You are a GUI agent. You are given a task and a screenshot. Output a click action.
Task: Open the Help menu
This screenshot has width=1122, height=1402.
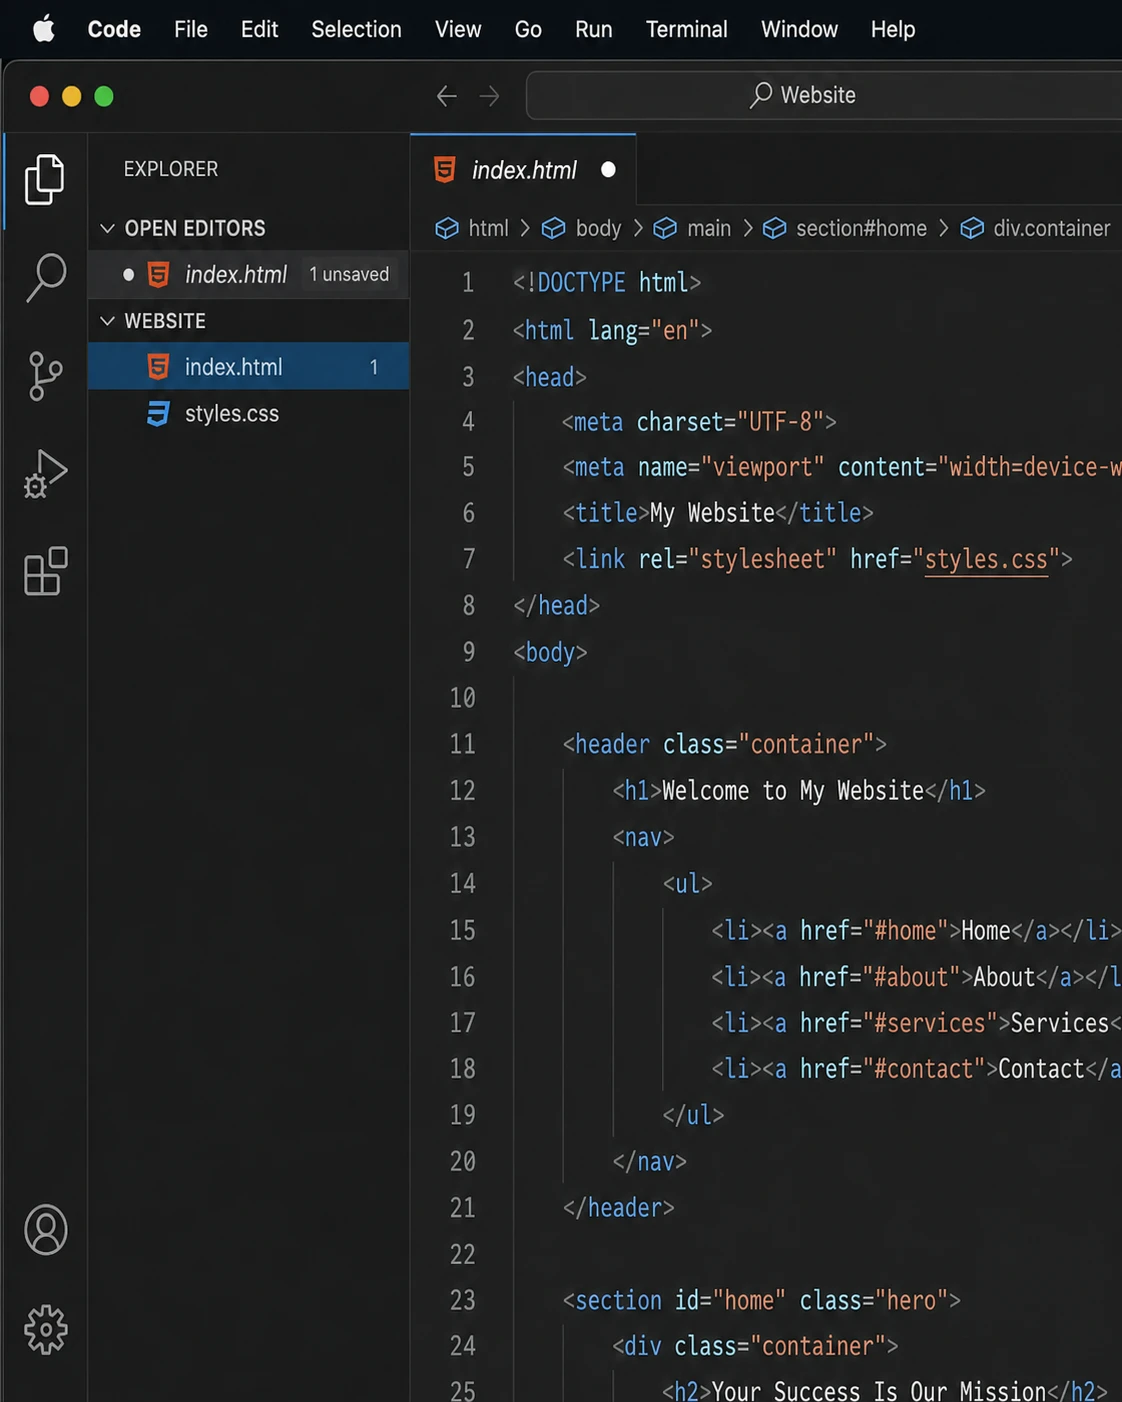click(x=892, y=29)
